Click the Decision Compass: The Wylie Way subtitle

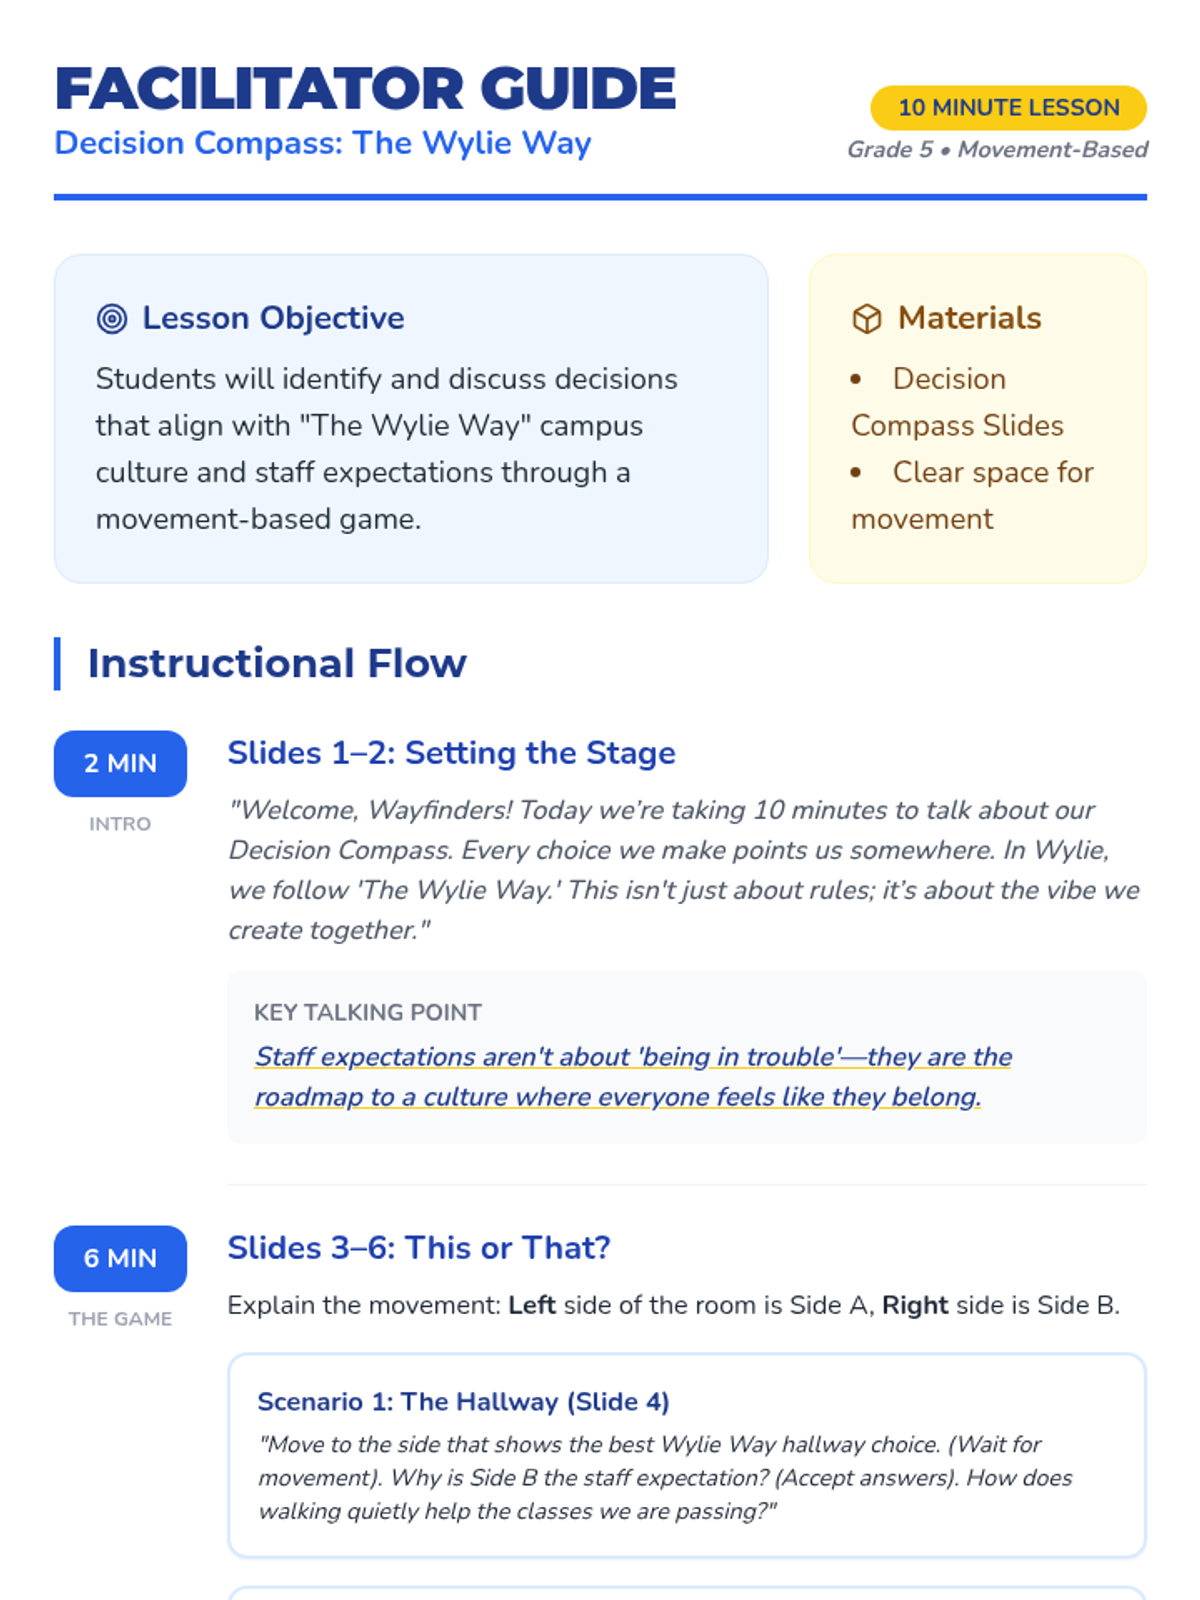pyautogui.click(x=323, y=143)
